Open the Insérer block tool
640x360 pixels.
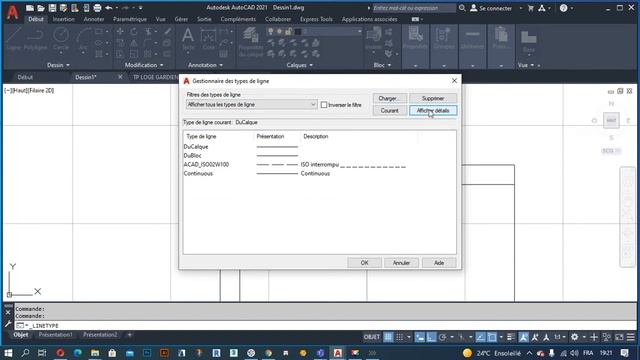point(373,39)
